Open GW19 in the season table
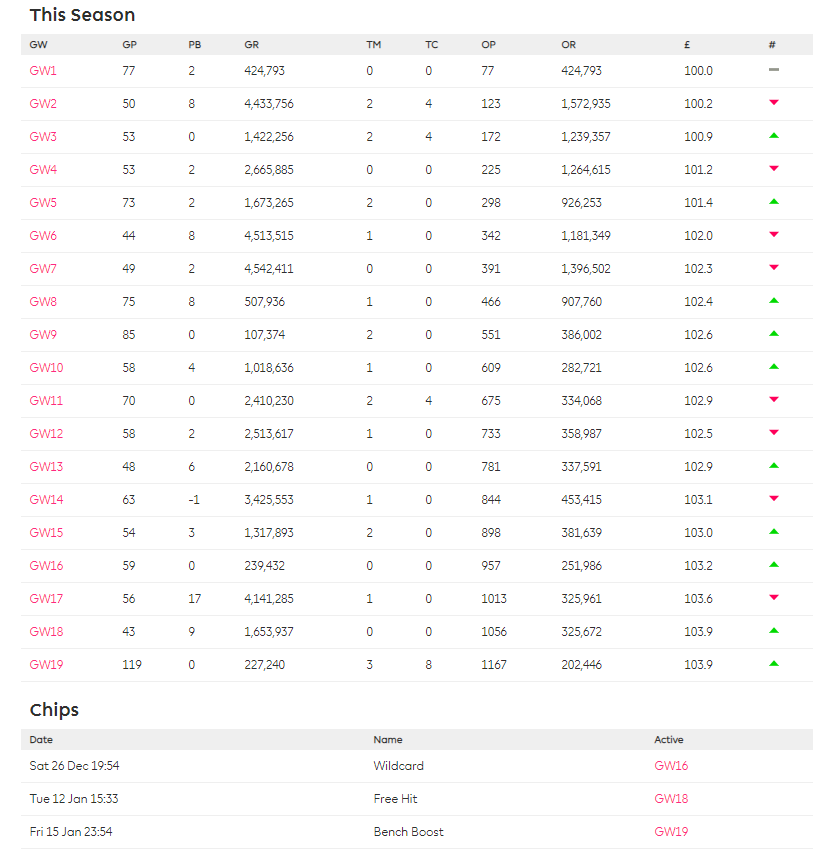The height and width of the screenshot is (860, 816). 46,665
